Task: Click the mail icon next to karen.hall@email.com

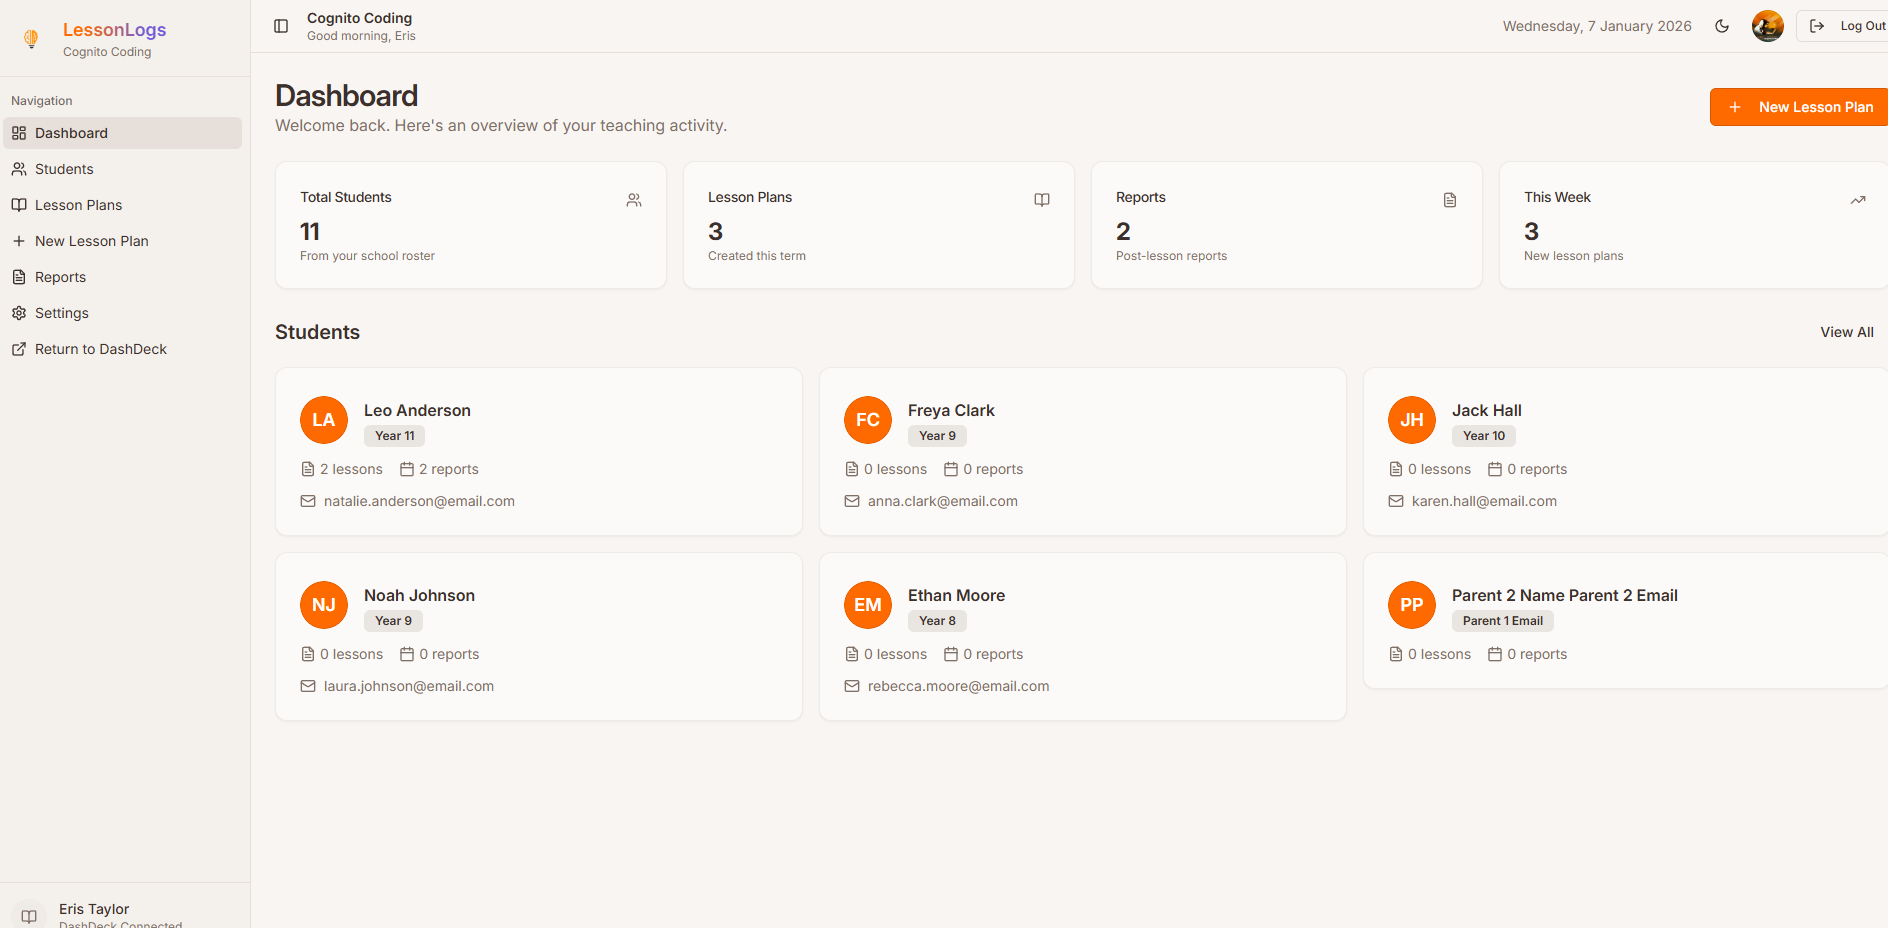Action: tap(1395, 501)
